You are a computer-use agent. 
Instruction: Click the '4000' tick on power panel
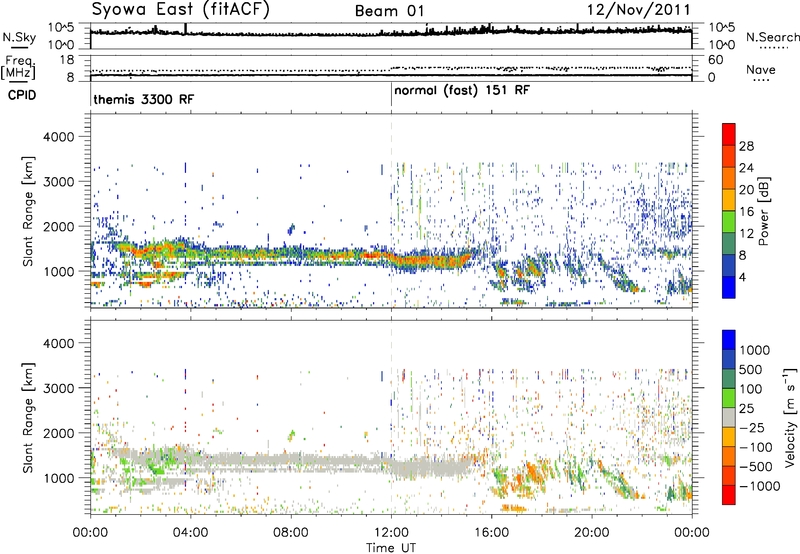59,137
